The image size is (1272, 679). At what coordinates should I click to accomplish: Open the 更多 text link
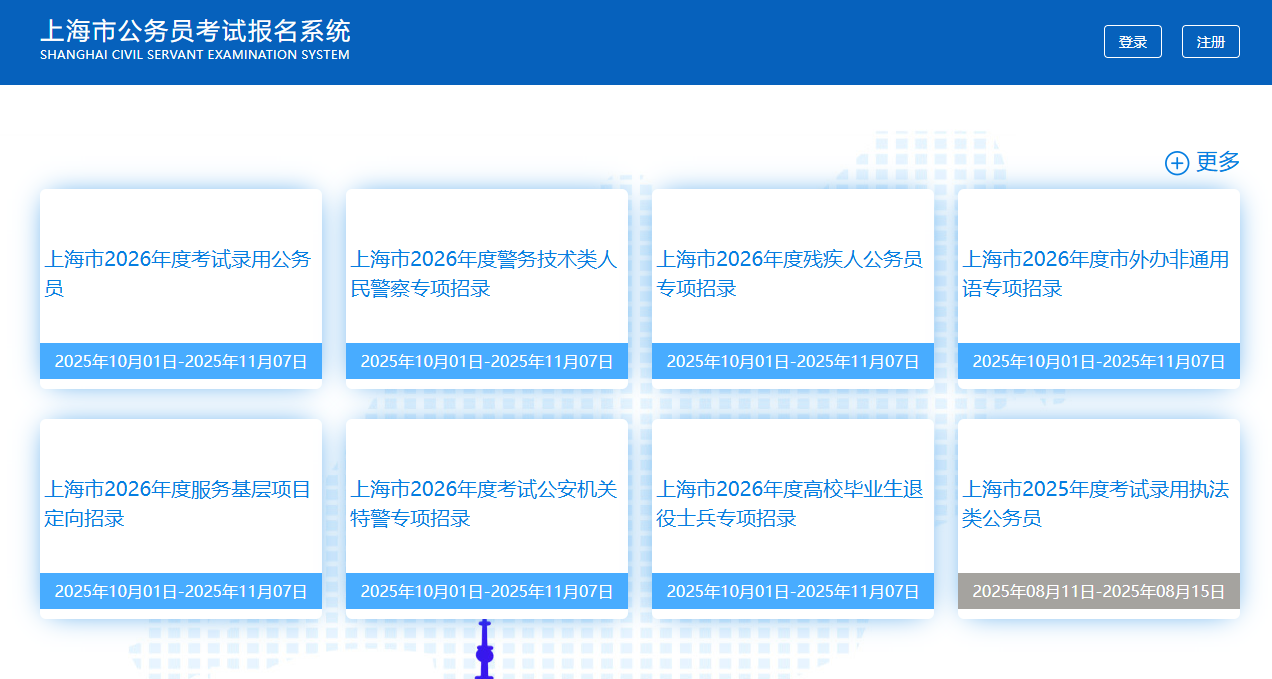1218,162
